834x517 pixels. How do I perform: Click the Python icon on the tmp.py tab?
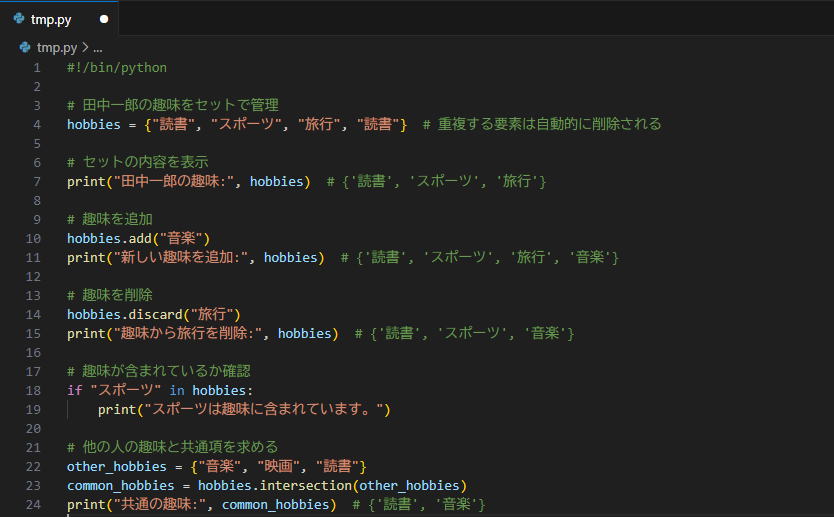(x=19, y=19)
